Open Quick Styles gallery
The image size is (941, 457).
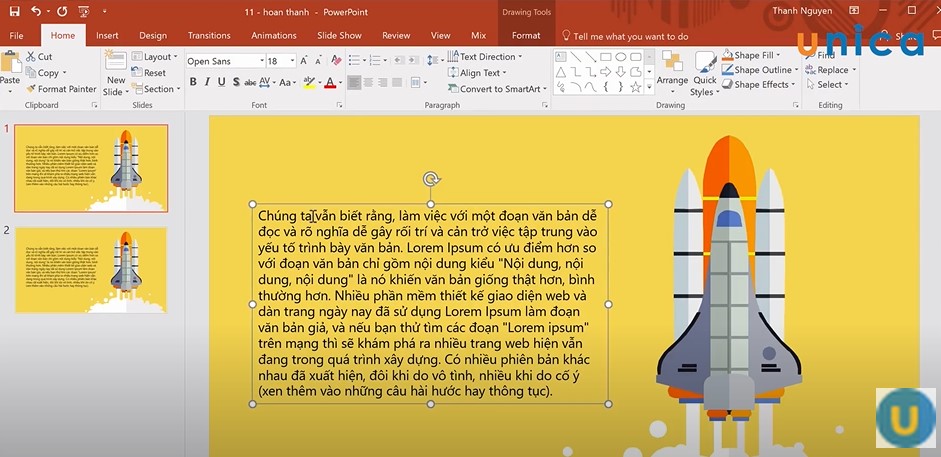[x=705, y=73]
